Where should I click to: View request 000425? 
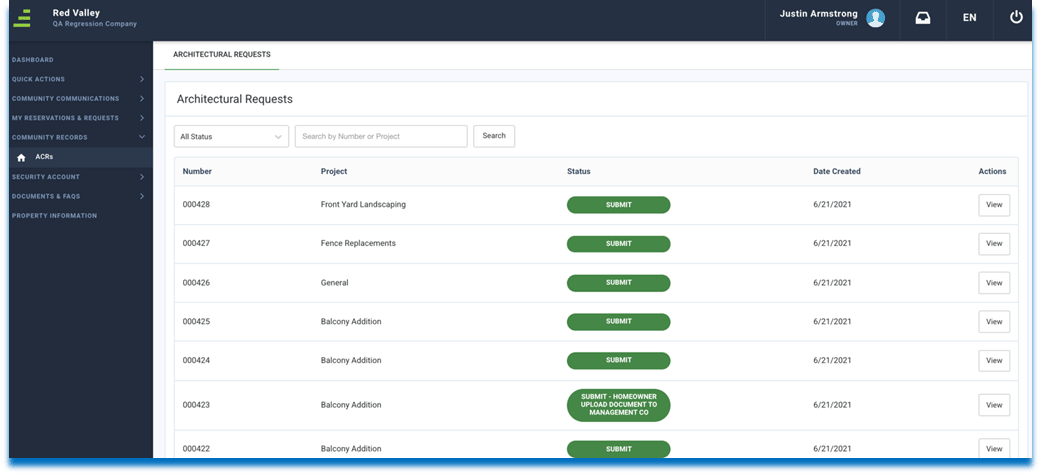(x=994, y=322)
